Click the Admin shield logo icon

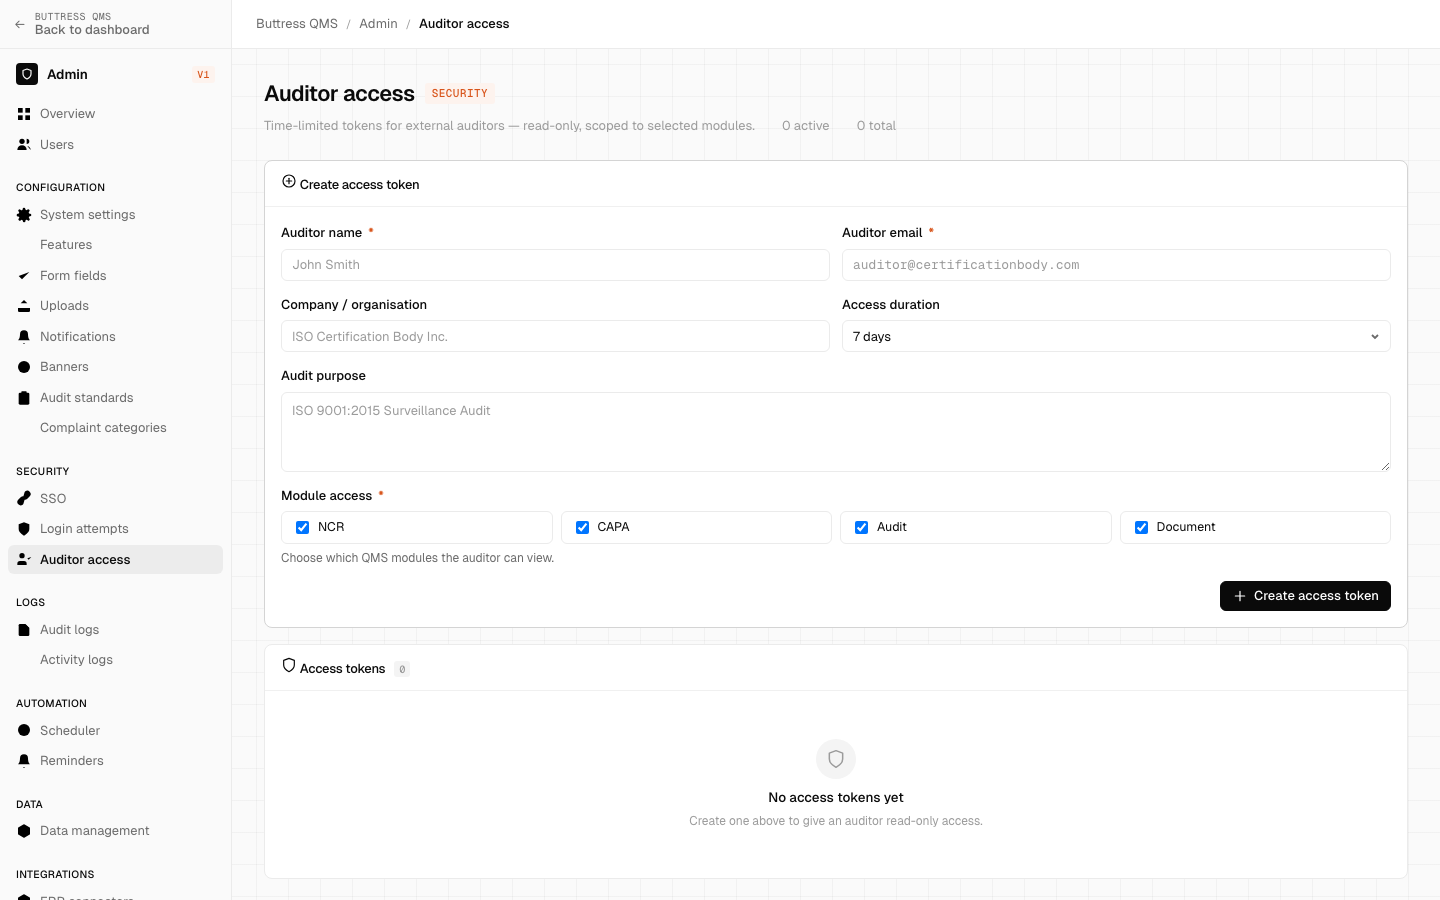[x=27, y=74]
